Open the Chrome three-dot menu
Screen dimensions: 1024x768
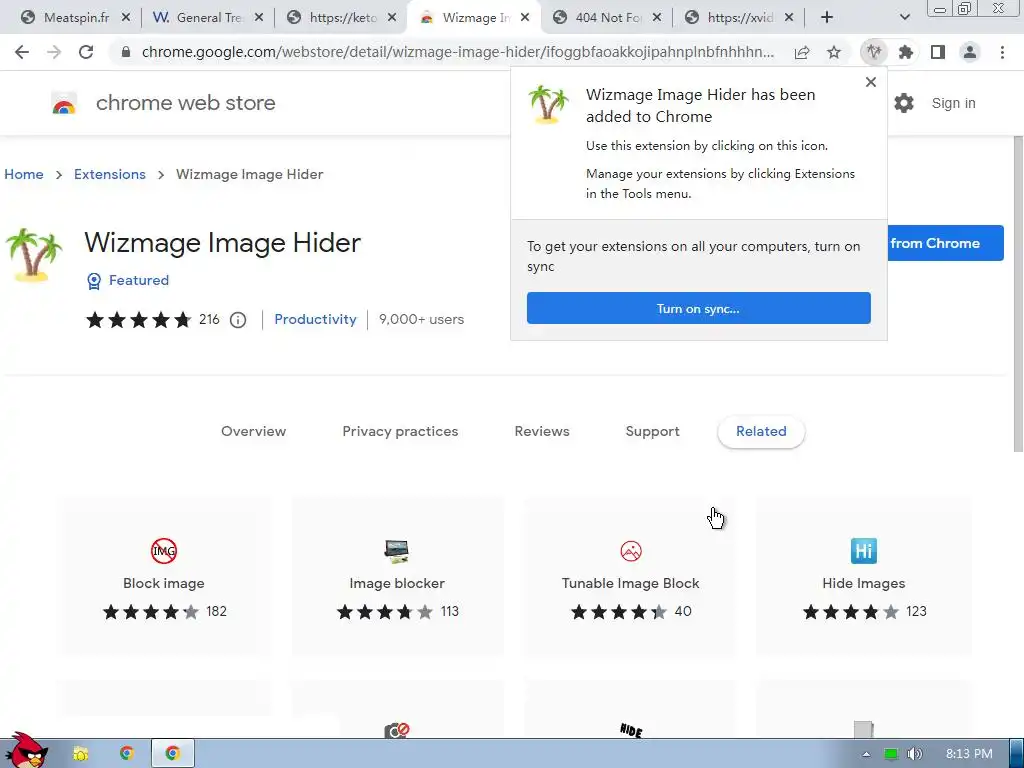[1002, 52]
